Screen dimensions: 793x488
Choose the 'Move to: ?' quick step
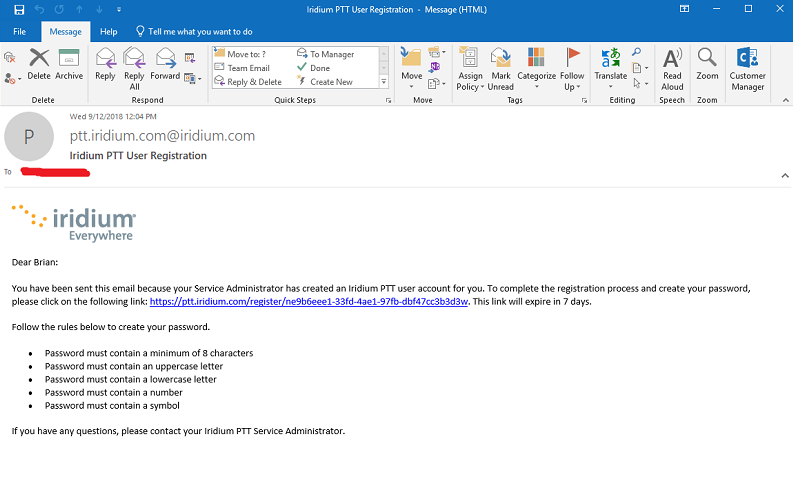click(x=241, y=54)
